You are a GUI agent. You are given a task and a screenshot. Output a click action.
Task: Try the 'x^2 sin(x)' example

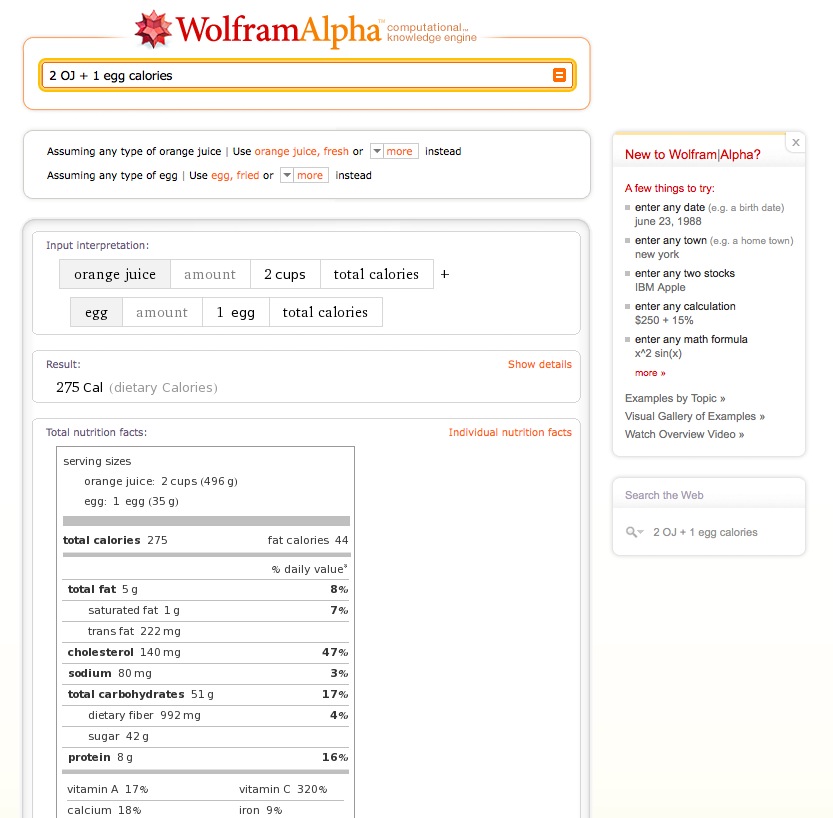[x=658, y=353]
